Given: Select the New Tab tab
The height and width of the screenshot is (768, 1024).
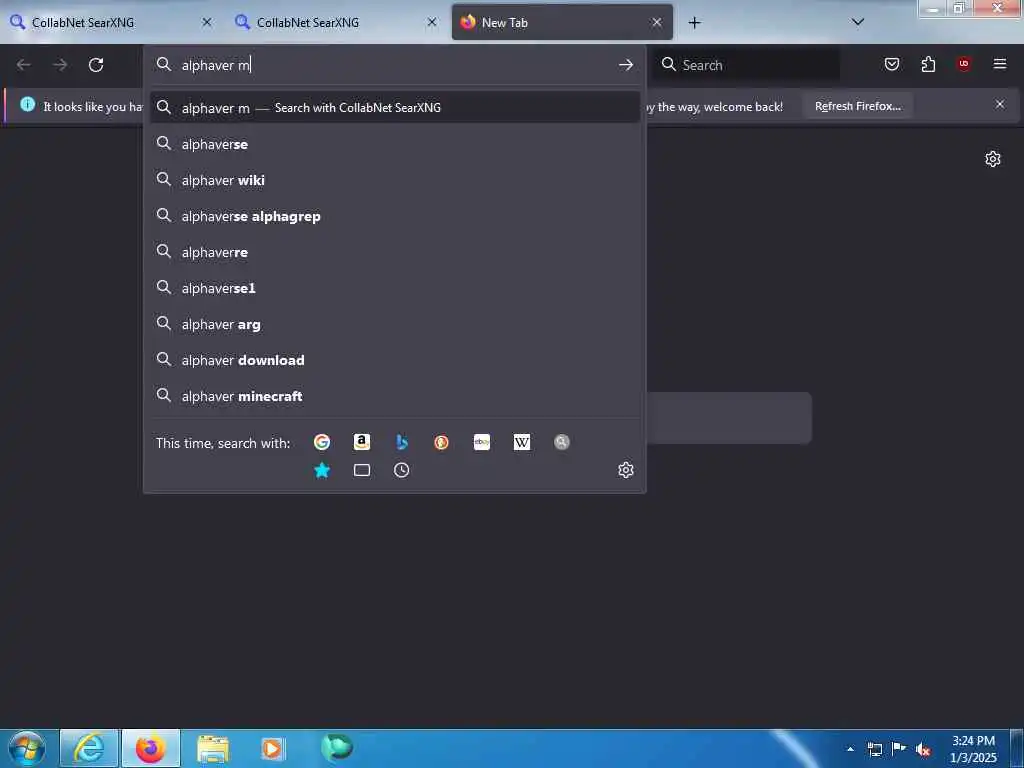Looking at the screenshot, I should [562, 22].
